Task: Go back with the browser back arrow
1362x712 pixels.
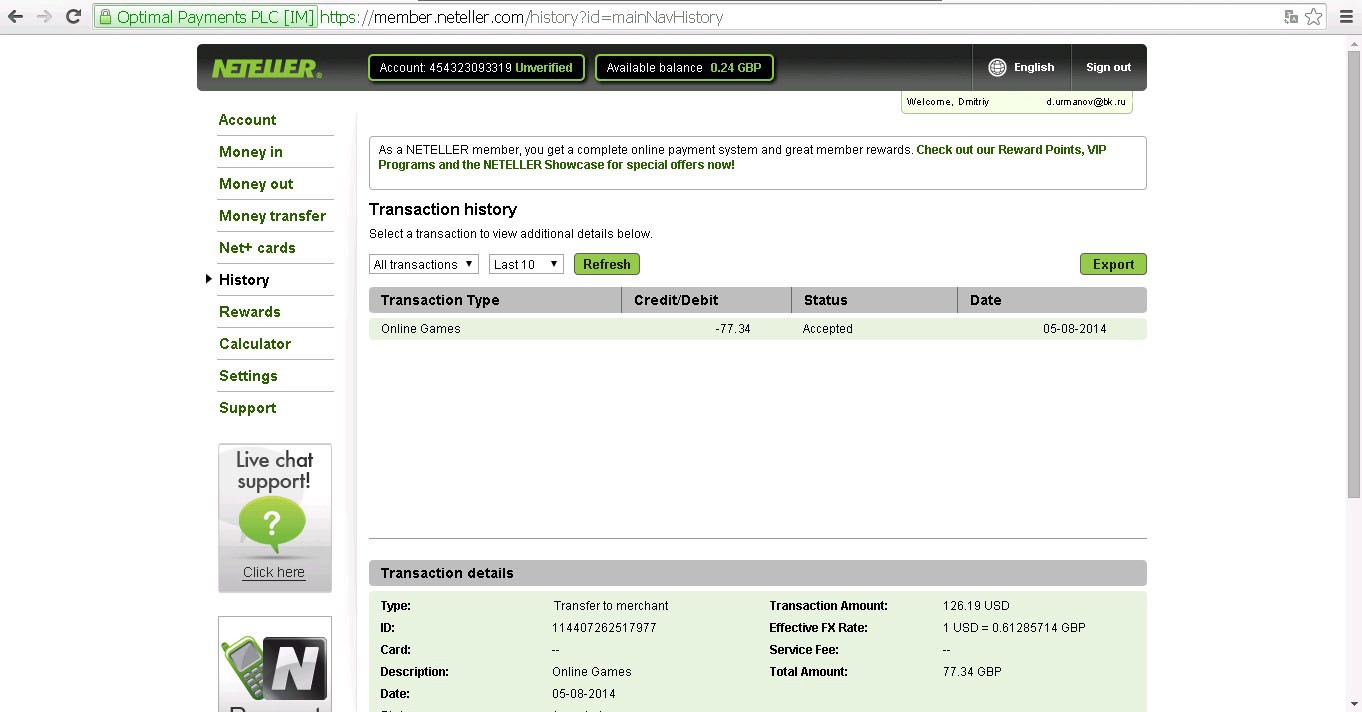Action: [15, 17]
